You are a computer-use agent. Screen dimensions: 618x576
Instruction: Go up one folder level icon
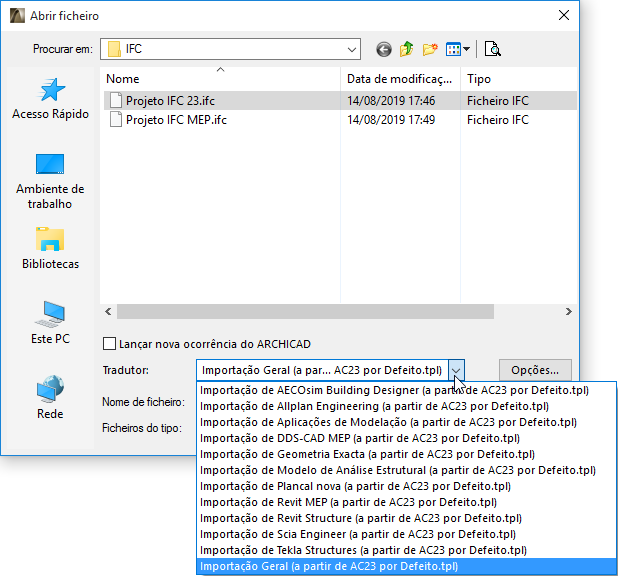[x=406, y=49]
